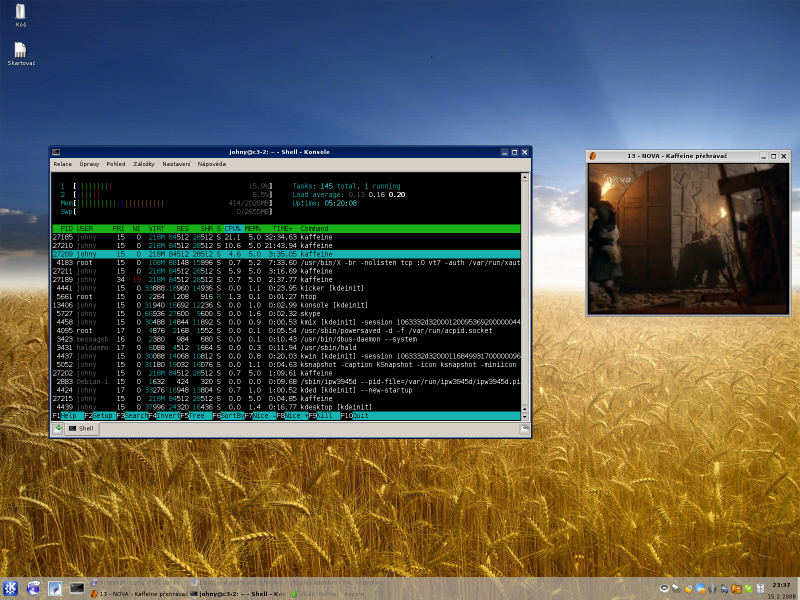Click the new session icon beside Shell tab

click(x=59, y=429)
